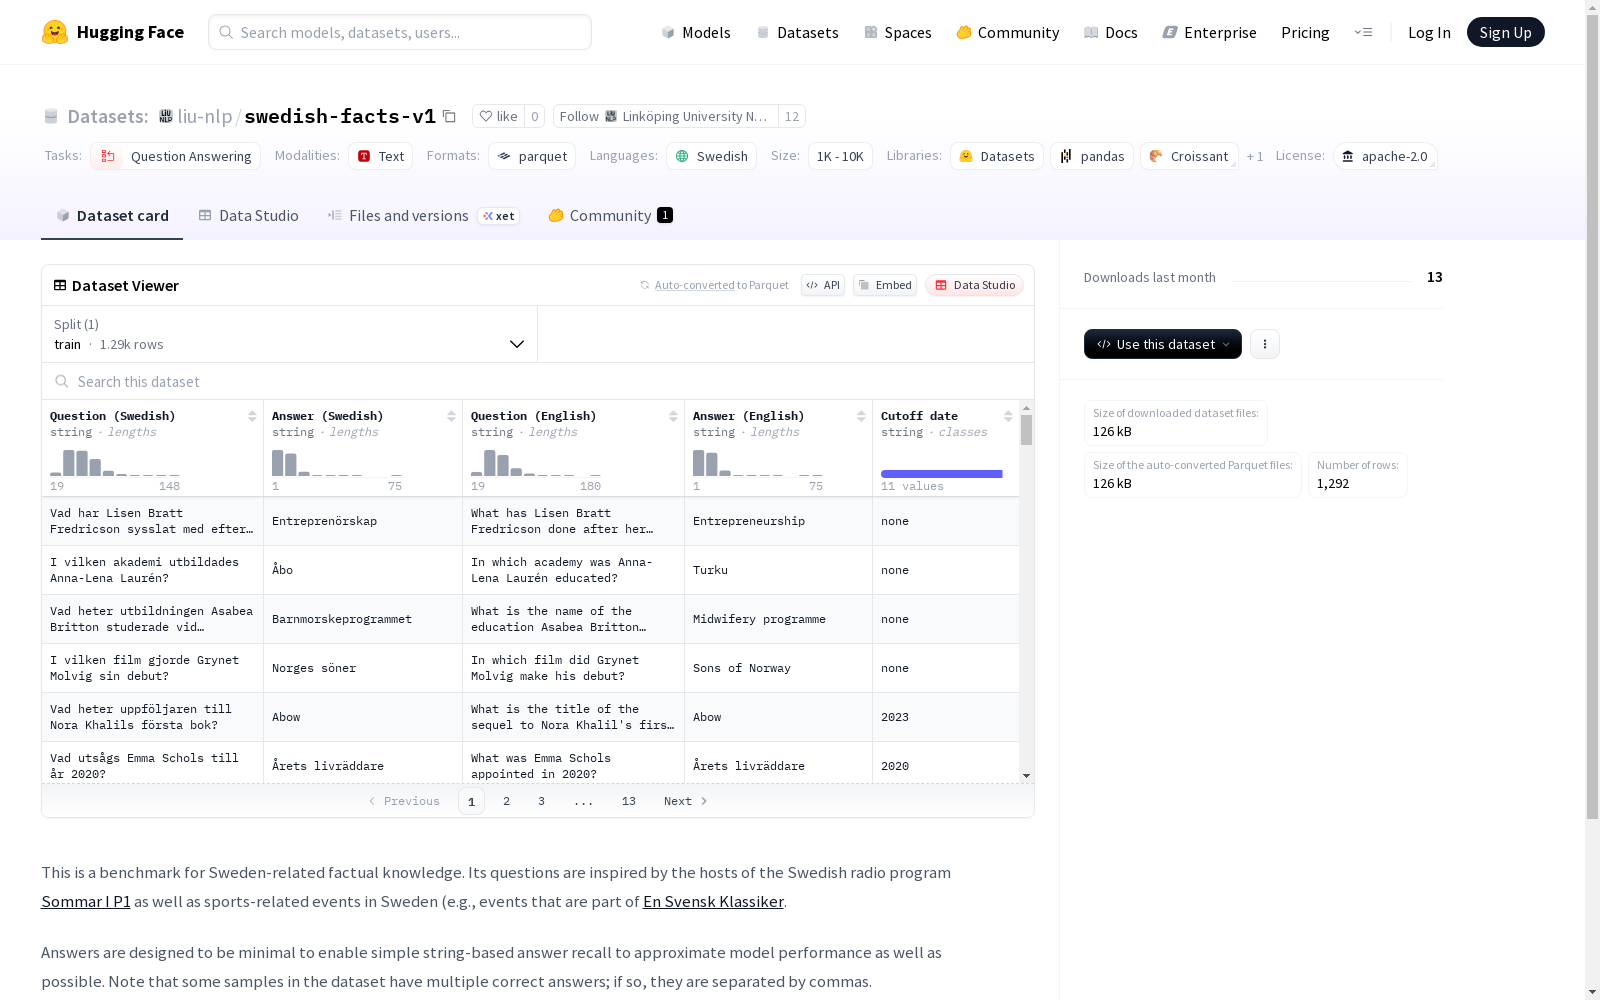Viewport: 1600px width, 1000px height.
Task: Click the table's vertical scrollbar thumb
Action: [1026, 430]
